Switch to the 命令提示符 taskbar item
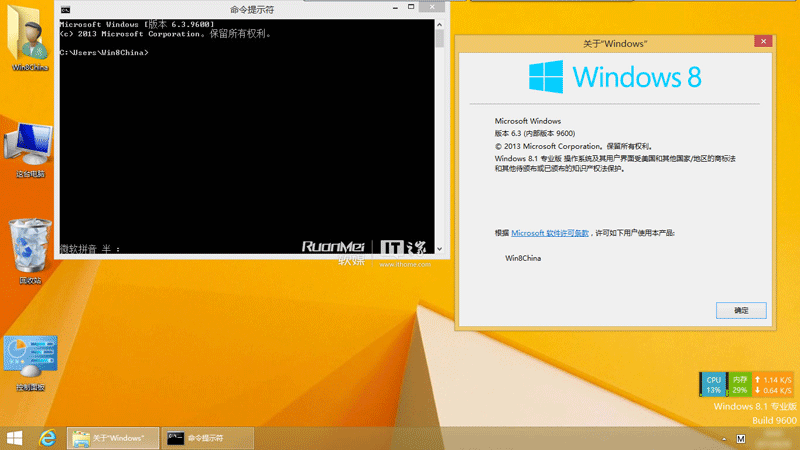800x450 pixels. click(x=205, y=438)
